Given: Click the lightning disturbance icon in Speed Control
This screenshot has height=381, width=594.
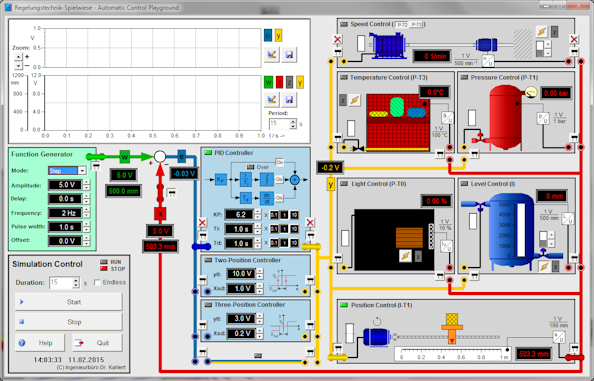Looking at the screenshot, I should pyautogui.click(x=542, y=32).
